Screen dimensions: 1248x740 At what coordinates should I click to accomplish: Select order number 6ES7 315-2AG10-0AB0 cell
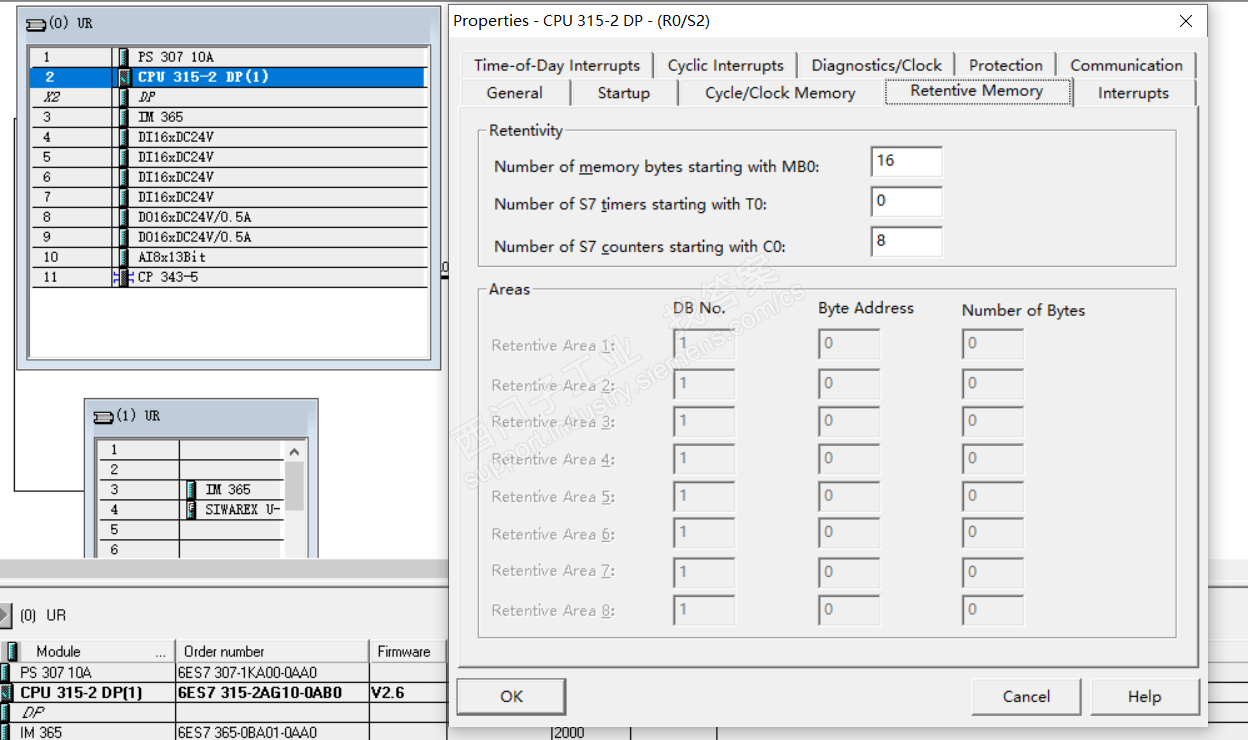click(272, 693)
